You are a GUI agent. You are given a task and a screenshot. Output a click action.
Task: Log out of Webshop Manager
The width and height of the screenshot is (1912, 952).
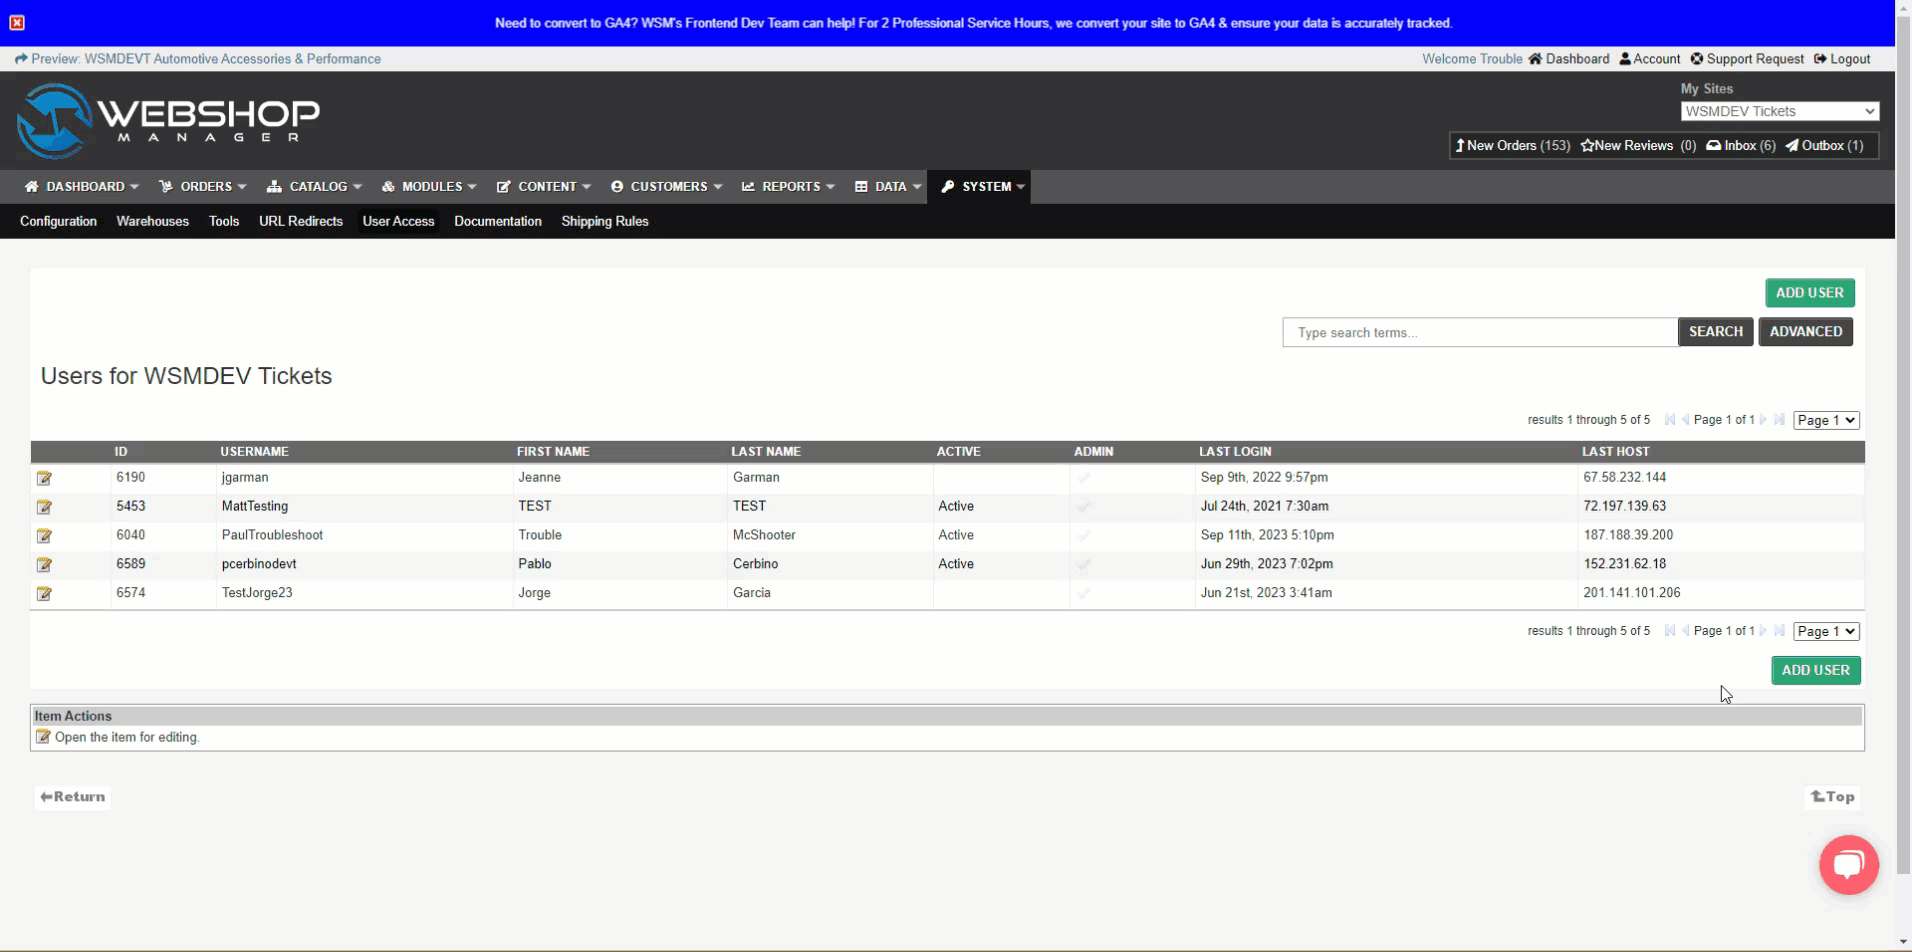1842,59
